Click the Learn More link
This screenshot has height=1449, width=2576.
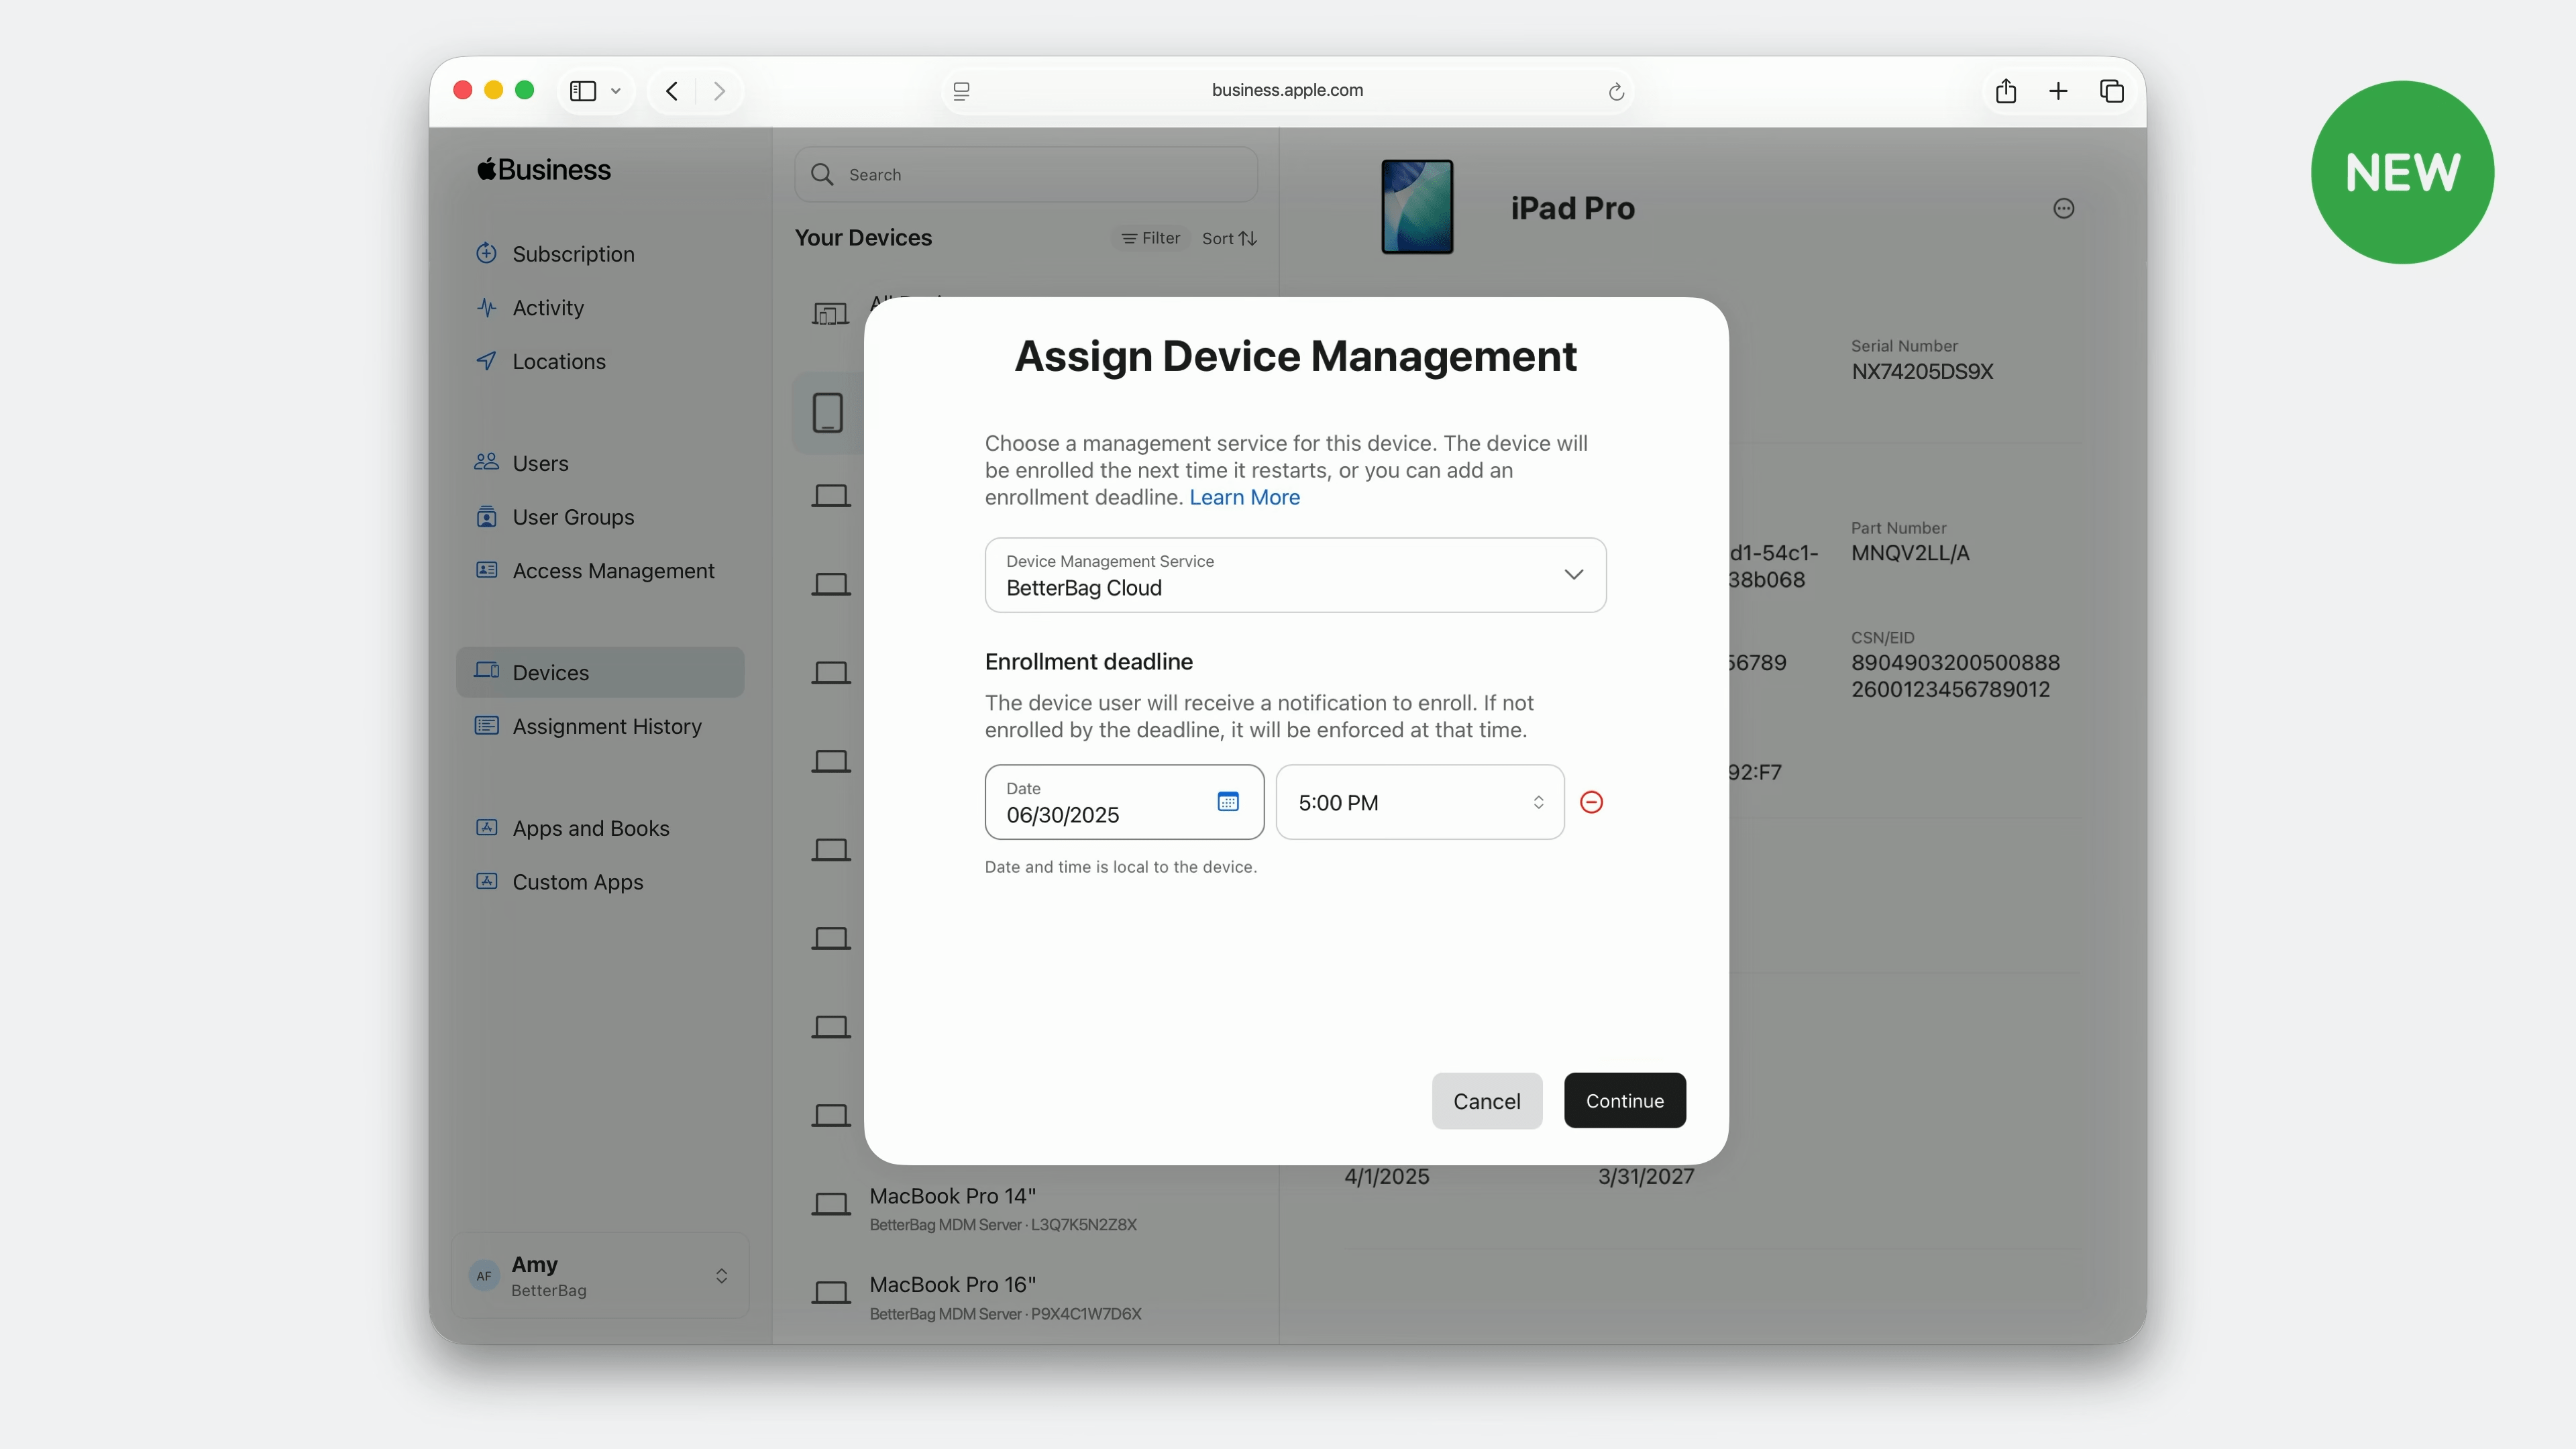pyautogui.click(x=1244, y=498)
